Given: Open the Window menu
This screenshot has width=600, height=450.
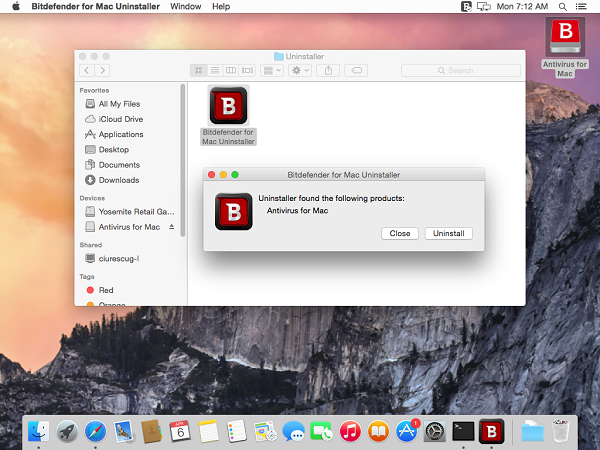Looking at the screenshot, I should point(185,7).
